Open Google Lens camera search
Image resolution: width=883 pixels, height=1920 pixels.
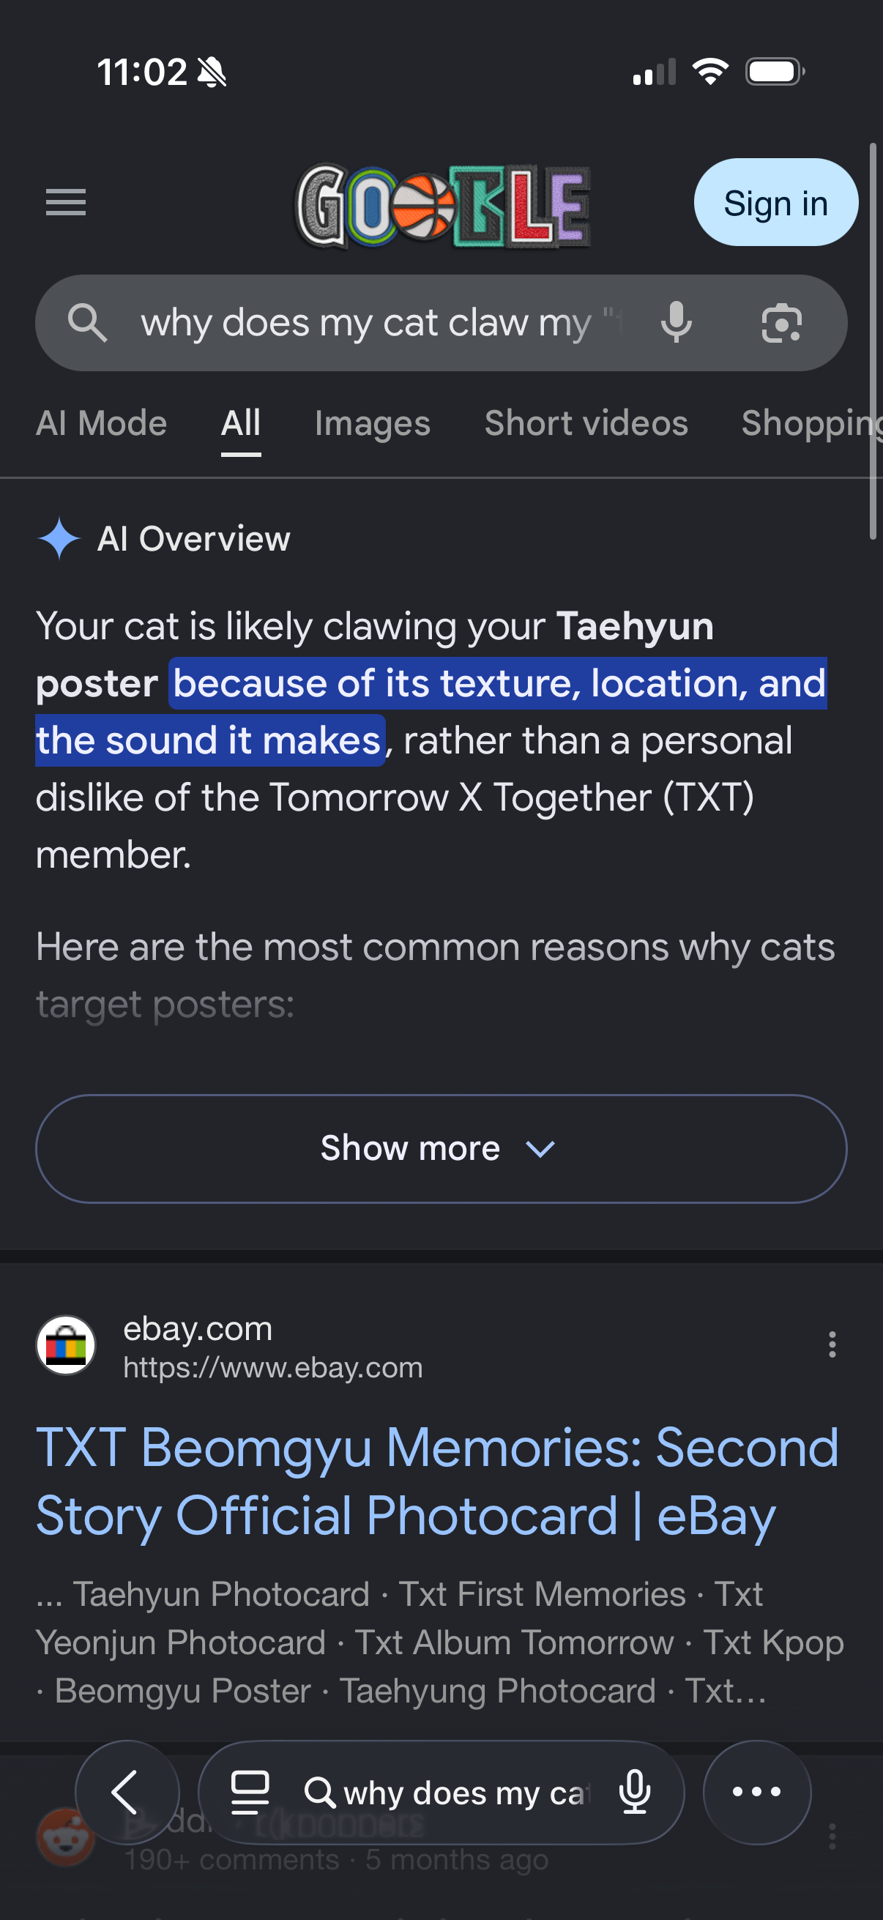(781, 323)
